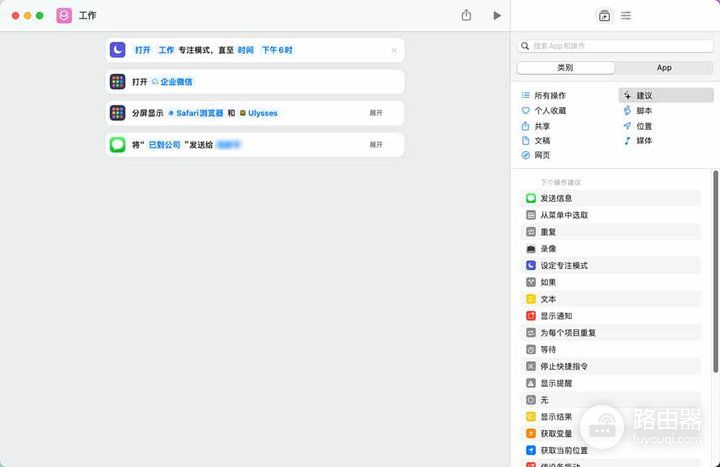The height and width of the screenshot is (467, 720).
Task: Open the shortcut details settings icon
Action: click(626, 15)
